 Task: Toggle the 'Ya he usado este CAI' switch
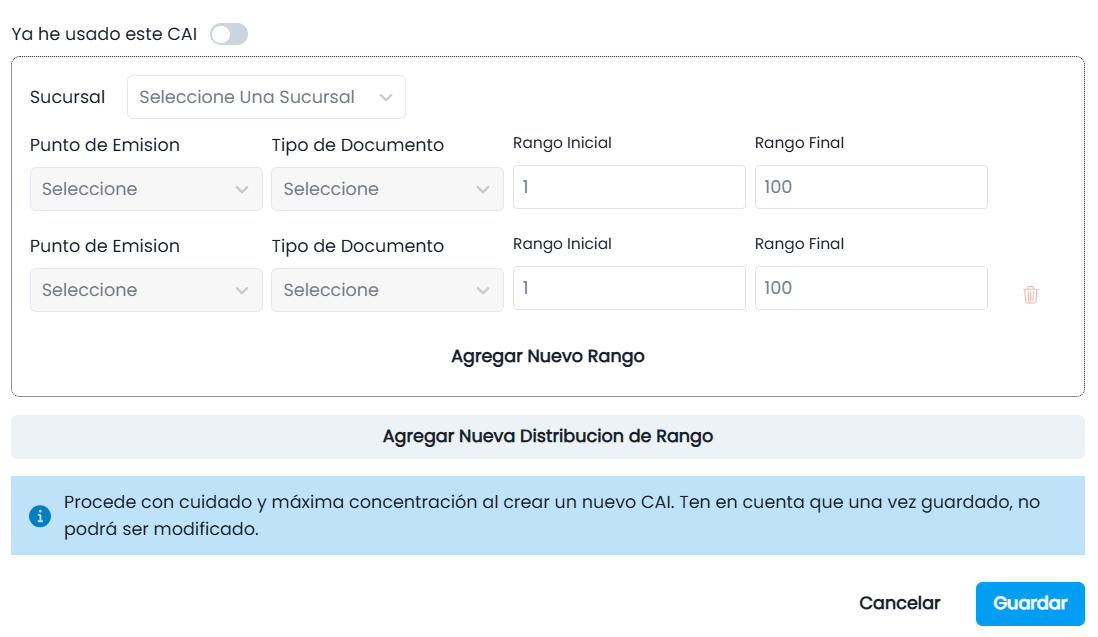pyautogui.click(x=229, y=34)
